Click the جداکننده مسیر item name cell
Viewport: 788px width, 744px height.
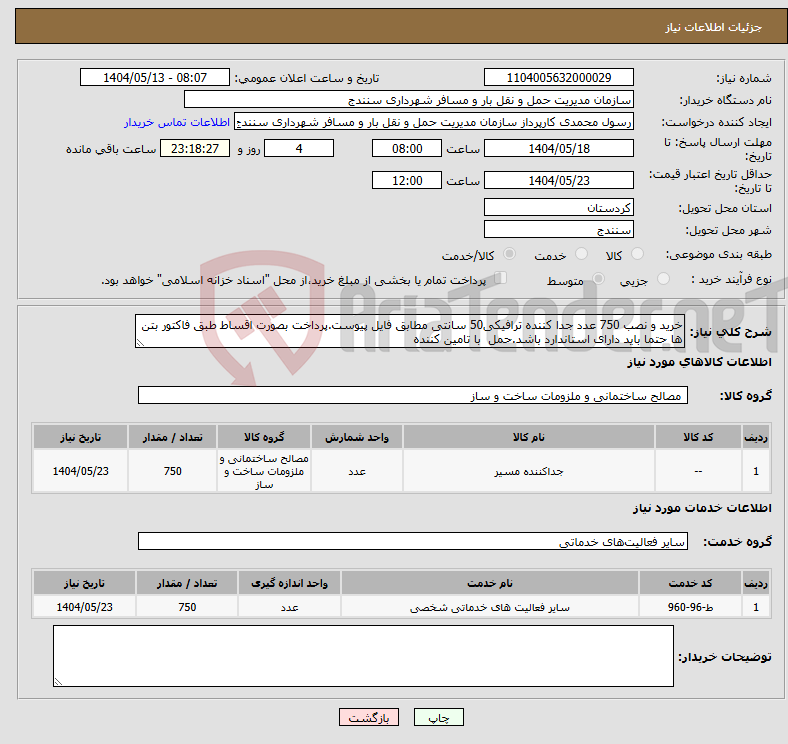tap(529, 471)
